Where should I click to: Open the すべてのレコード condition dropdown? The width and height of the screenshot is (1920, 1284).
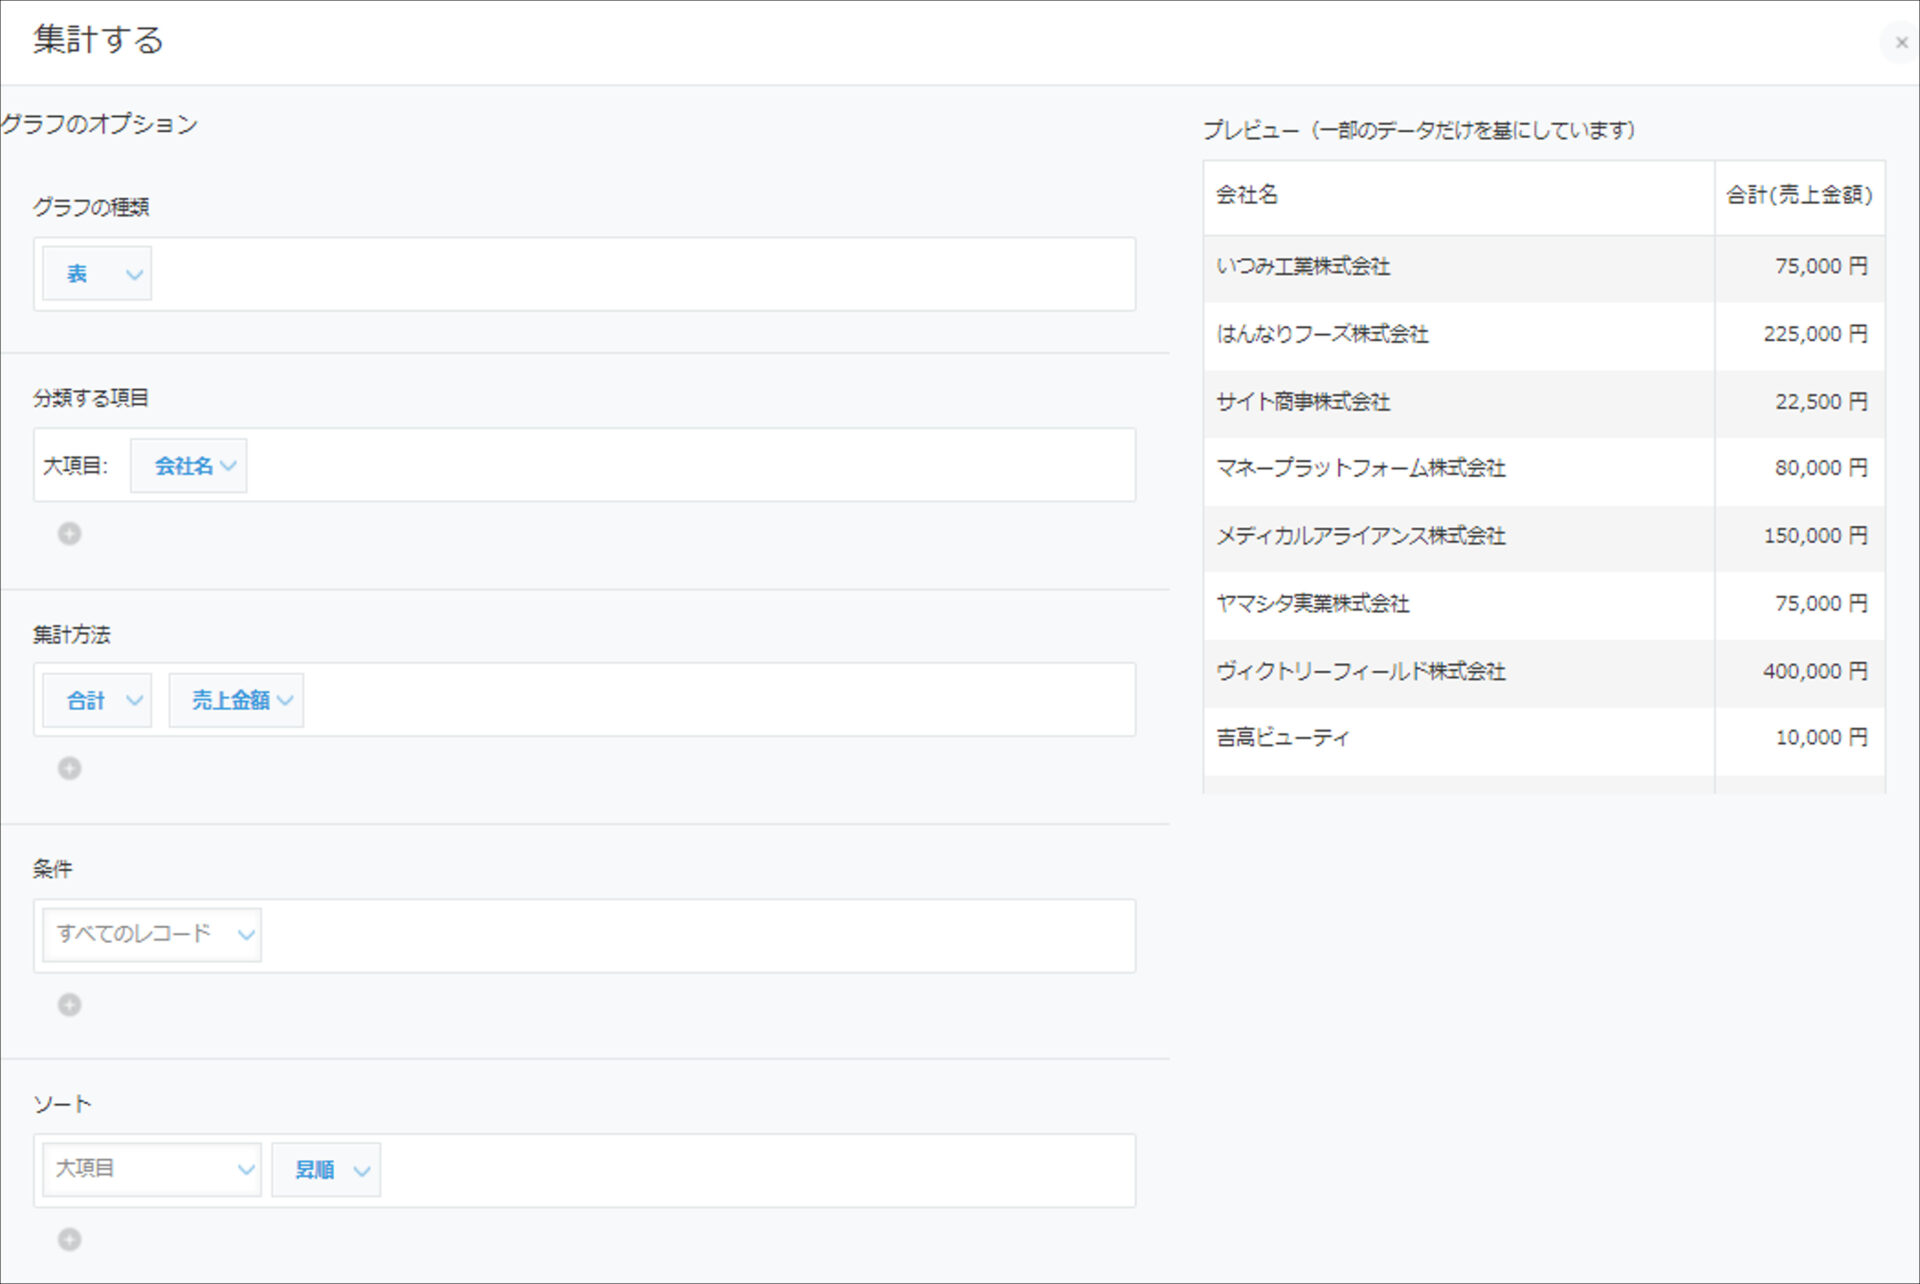(x=152, y=935)
